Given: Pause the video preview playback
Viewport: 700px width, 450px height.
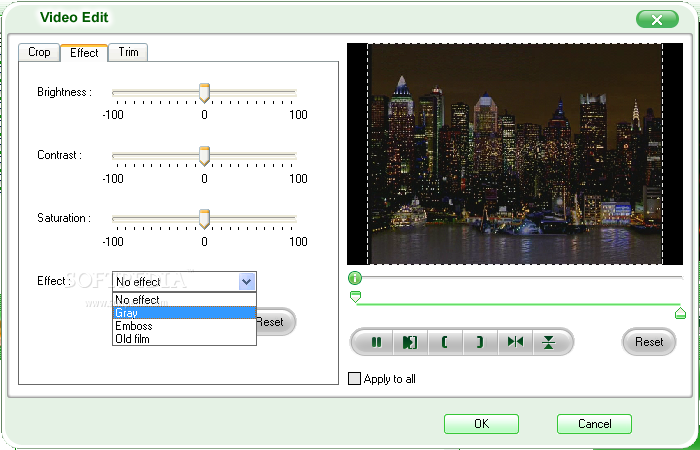Looking at the screenshot, I should tap(376, 342).
